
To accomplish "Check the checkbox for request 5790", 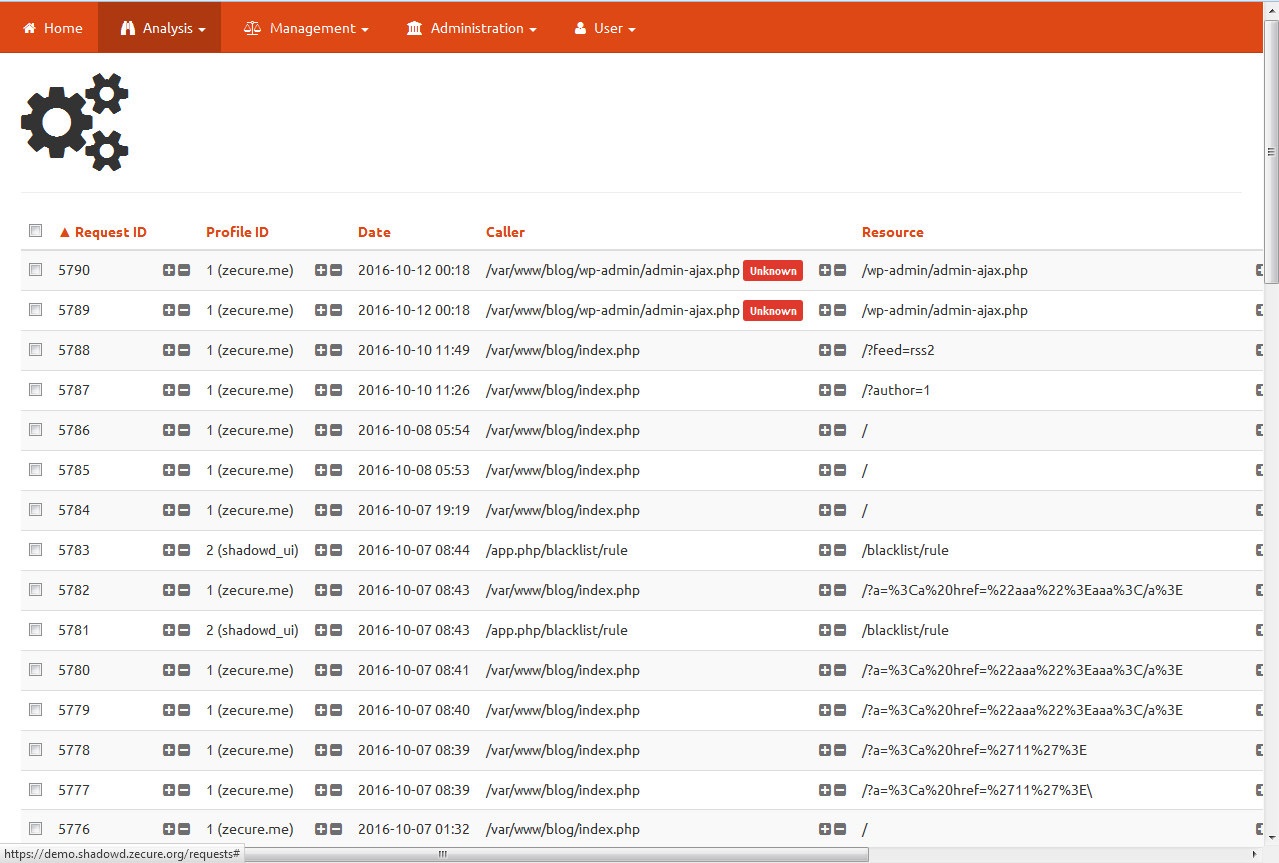I will coord(36,269).
